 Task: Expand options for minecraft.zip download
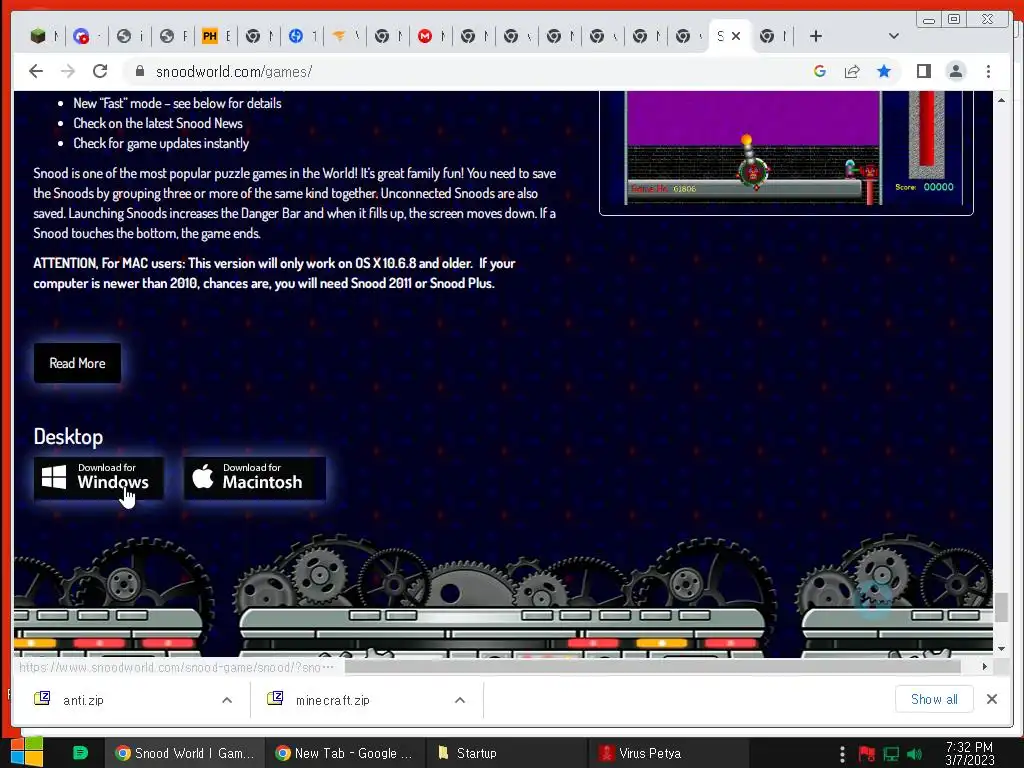[460, 700]
